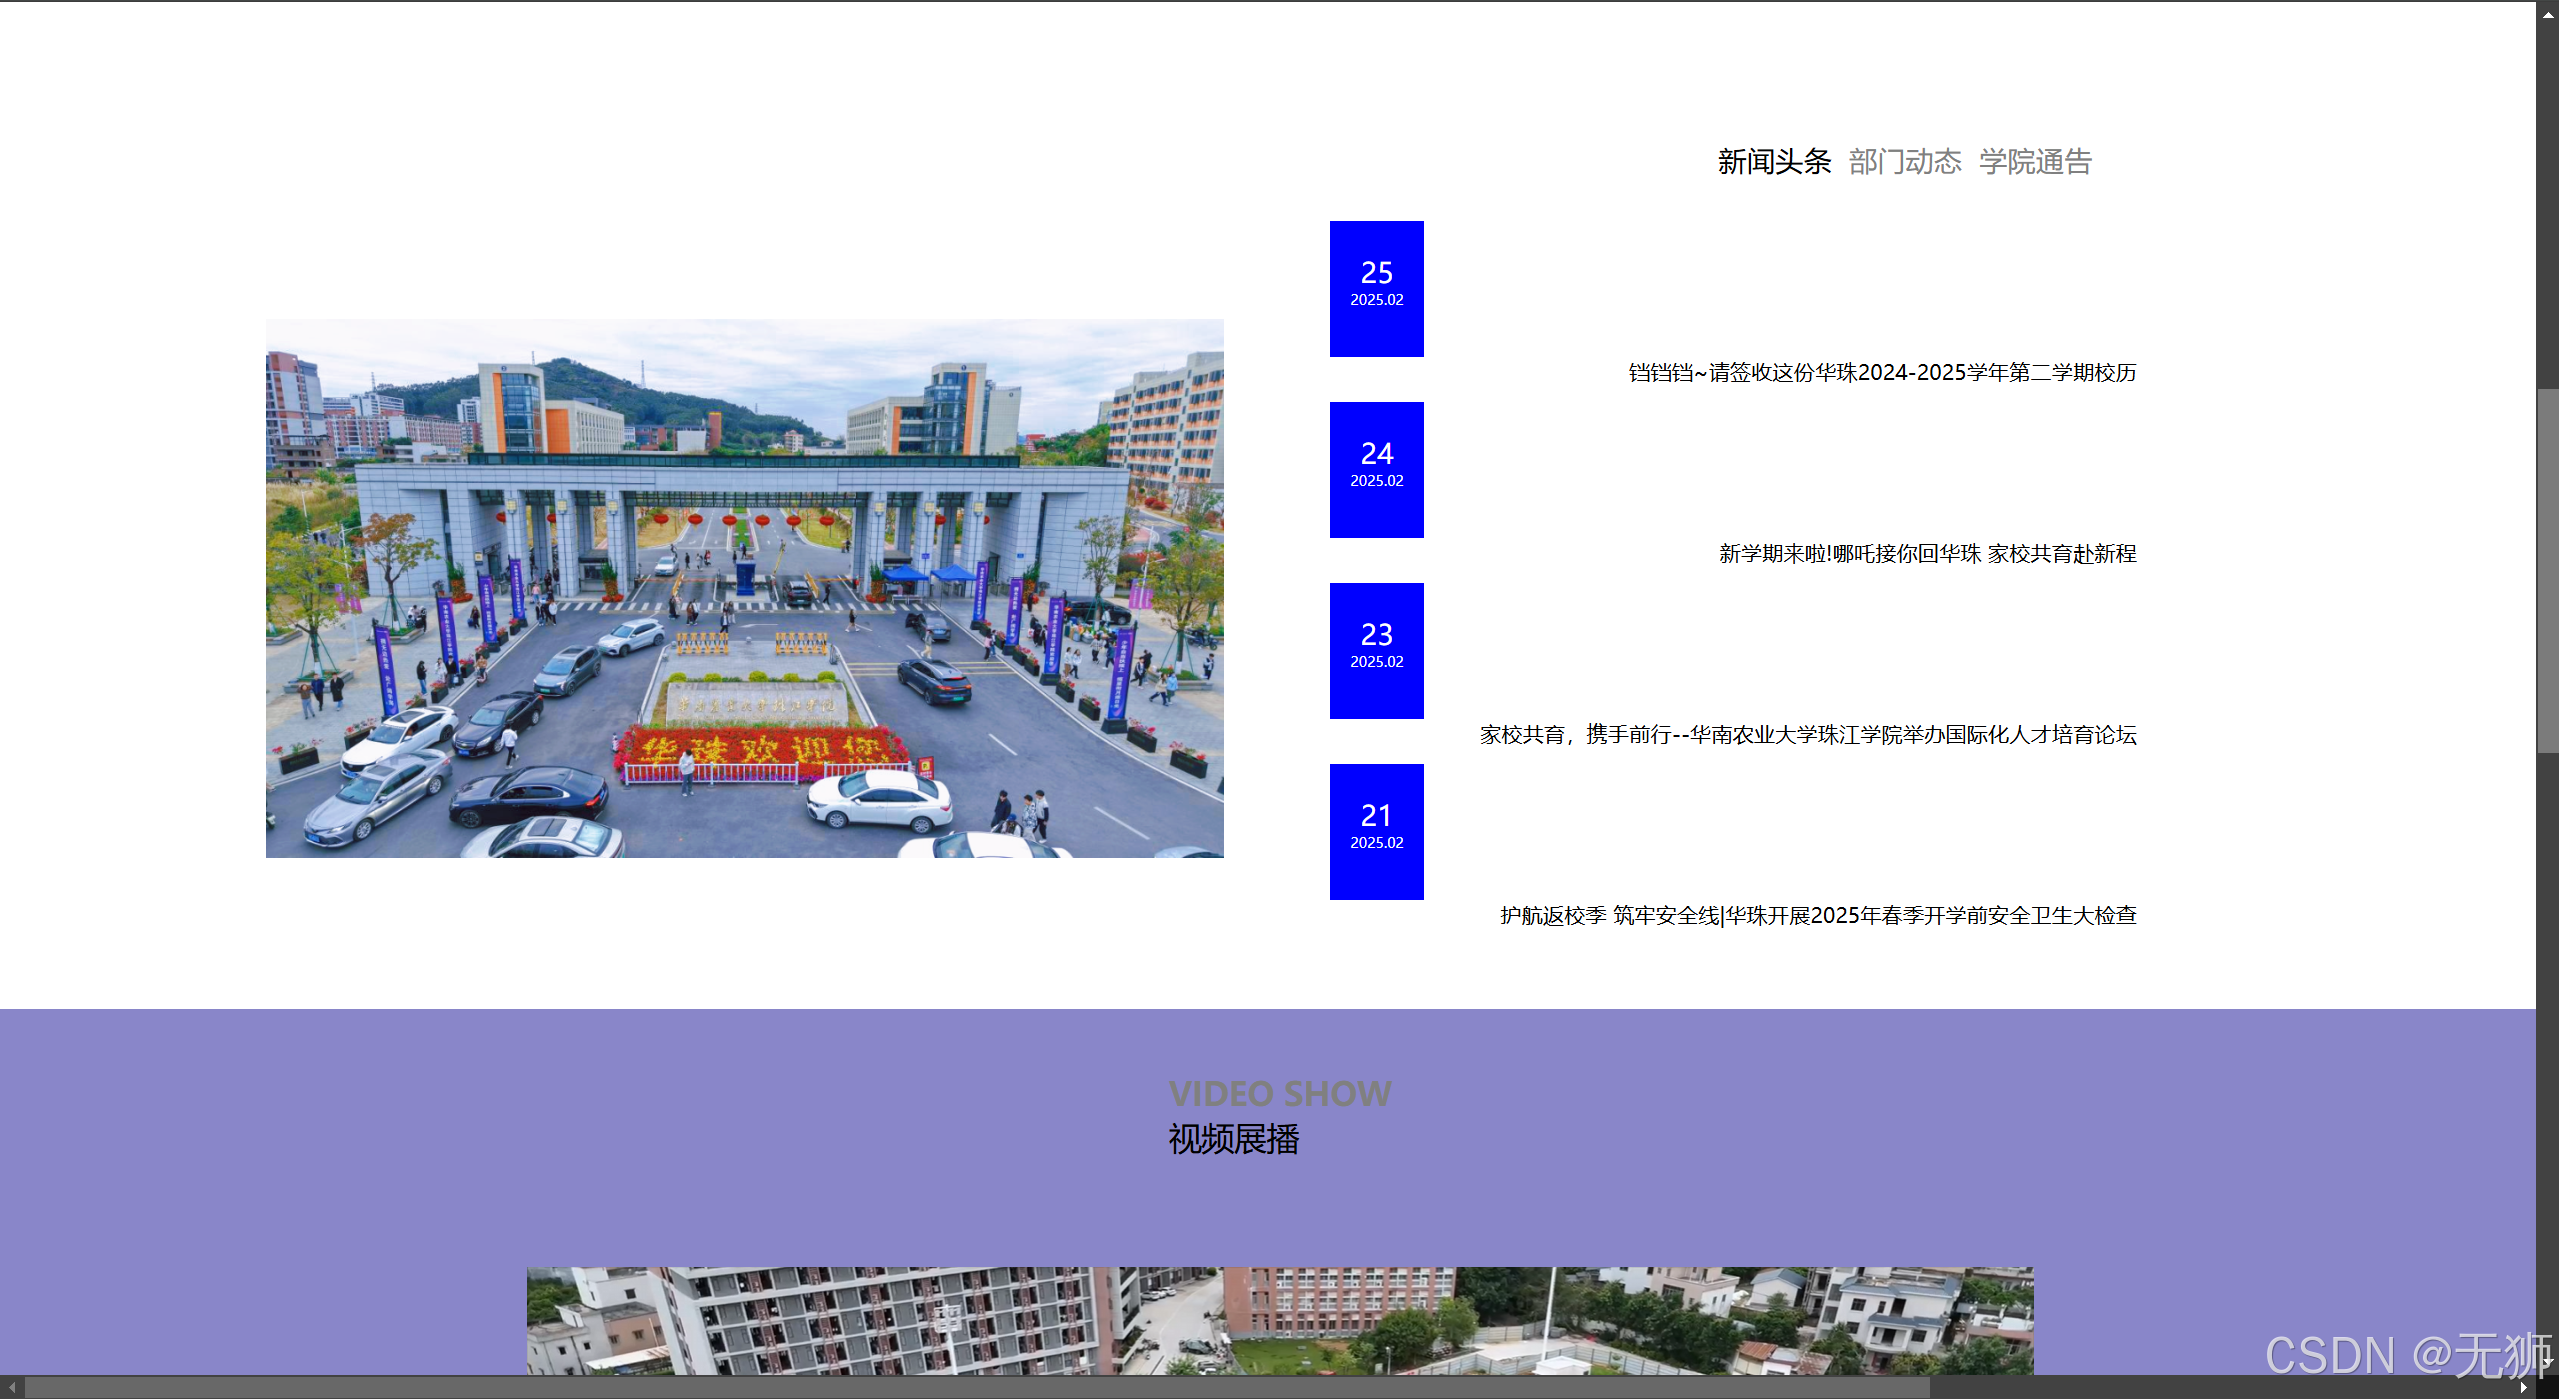Click the blue date box for 21 2025.02
The image size is (2559, 1399).
(1376, 831)
